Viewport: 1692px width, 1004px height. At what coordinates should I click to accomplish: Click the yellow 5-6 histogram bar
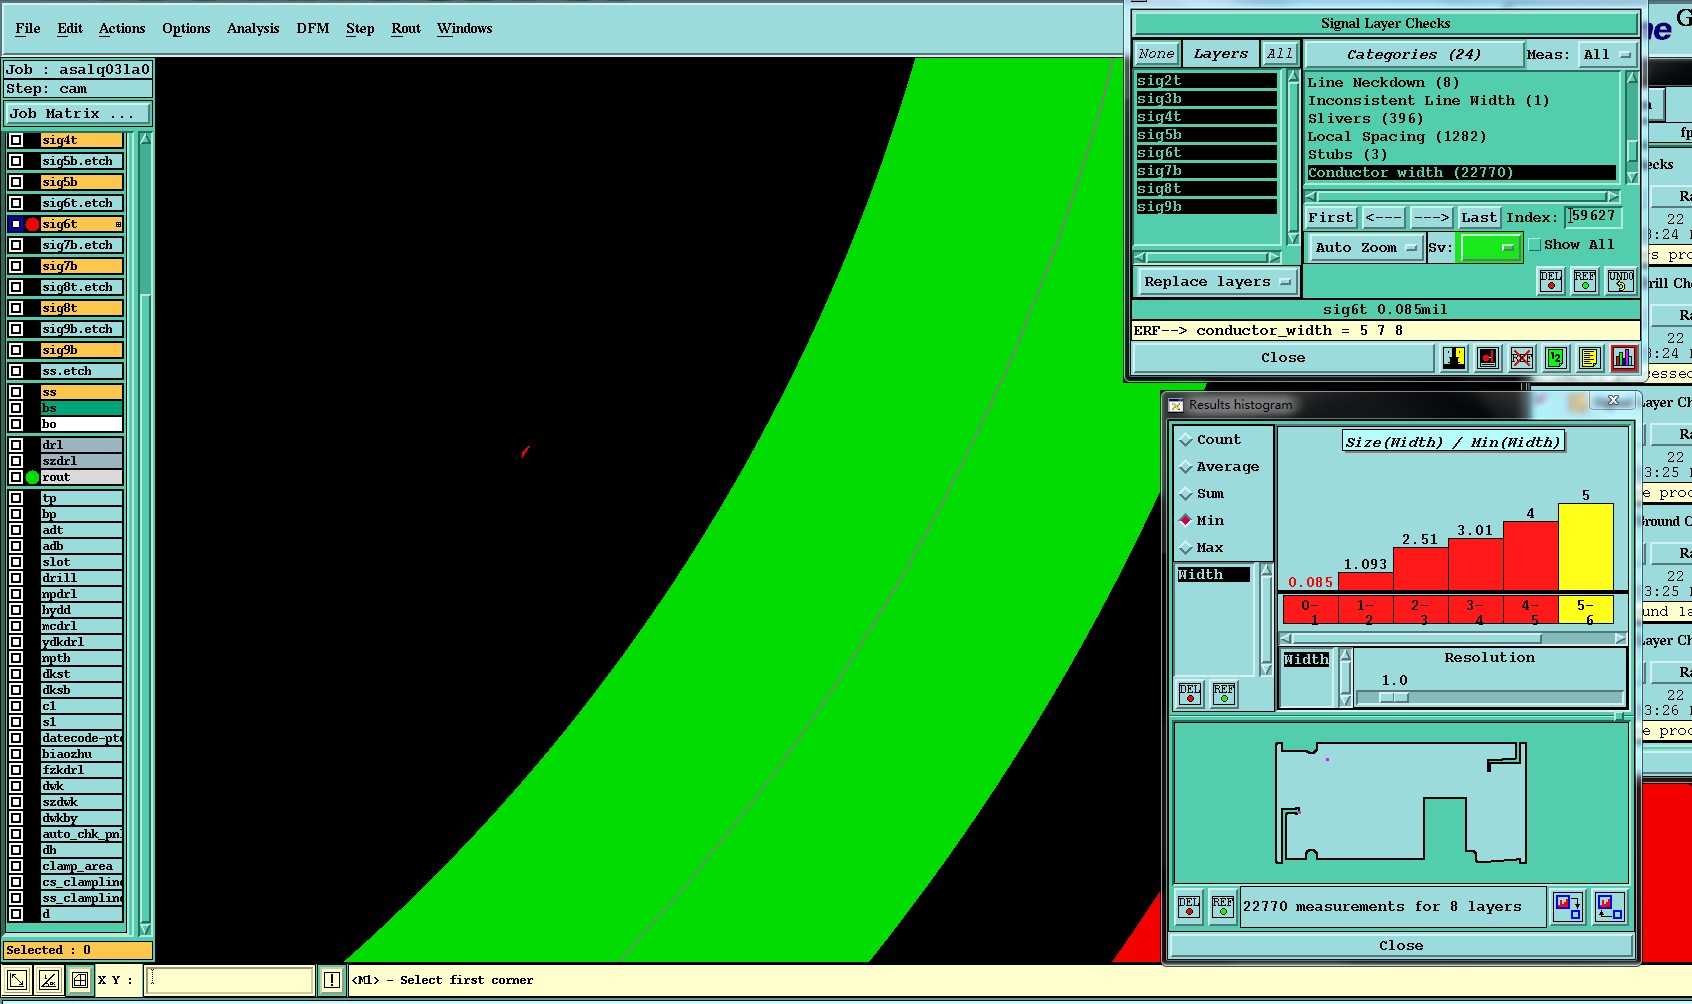tap(1585, 547)
